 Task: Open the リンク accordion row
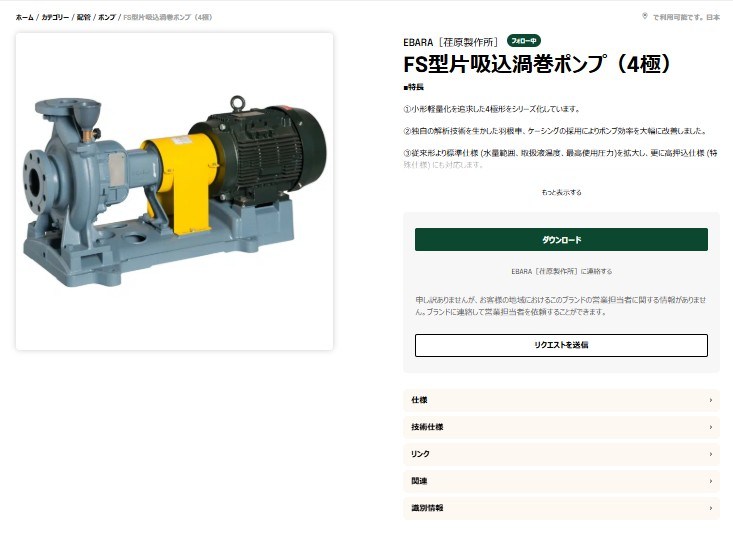coord(561,454)
